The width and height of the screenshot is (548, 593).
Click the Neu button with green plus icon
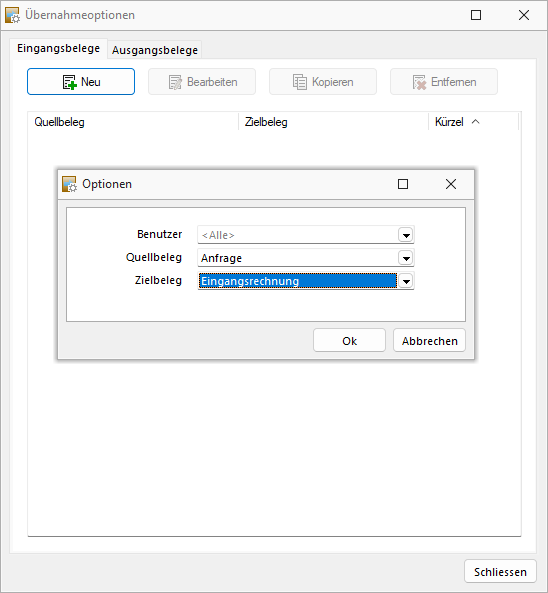click(x=81, y=82)
